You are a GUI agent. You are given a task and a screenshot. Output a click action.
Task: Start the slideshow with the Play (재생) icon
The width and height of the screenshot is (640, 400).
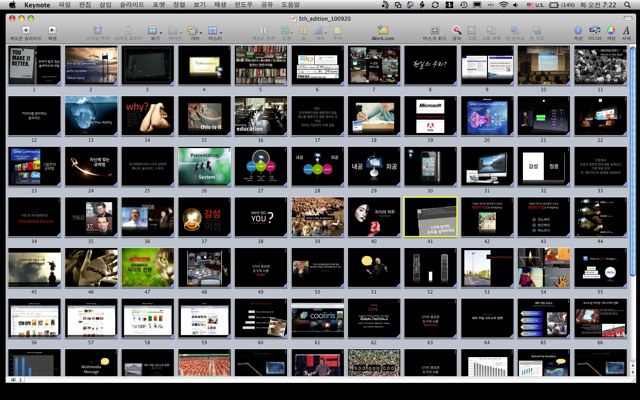click(x=52, y=30)
